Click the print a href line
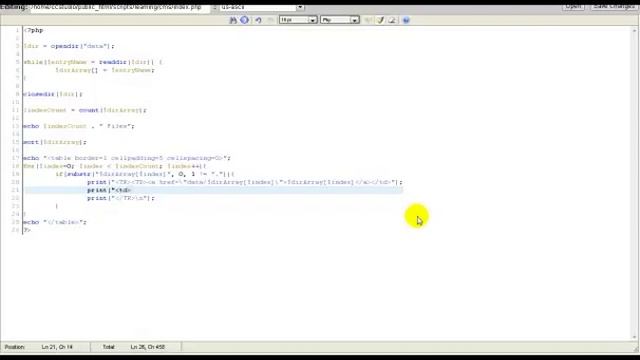The image size is (640, 360). (x=244, y=182)
